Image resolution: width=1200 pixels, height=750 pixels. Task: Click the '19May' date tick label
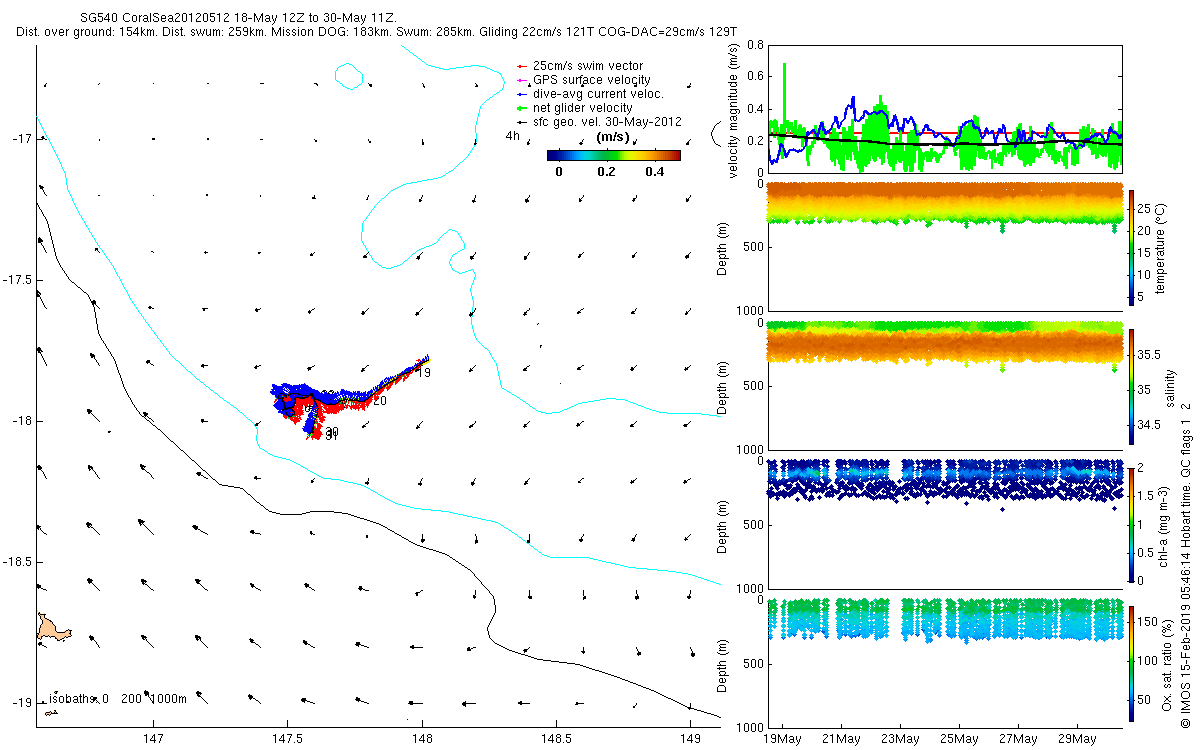[782, 739]
